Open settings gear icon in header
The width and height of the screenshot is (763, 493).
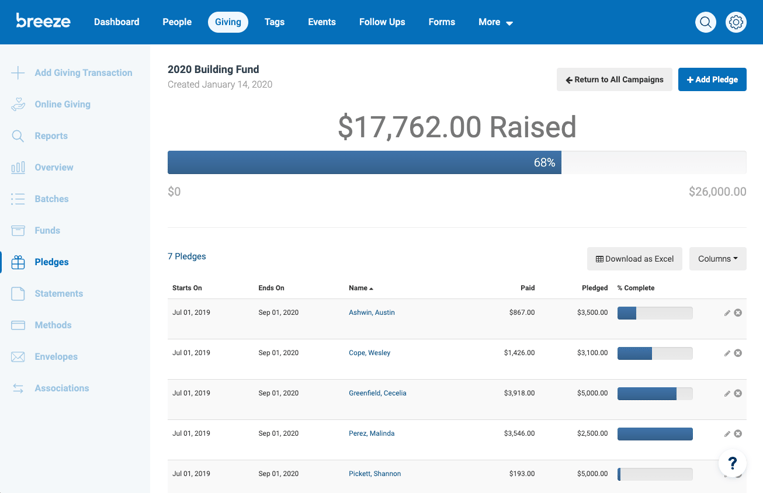(736, 22)
